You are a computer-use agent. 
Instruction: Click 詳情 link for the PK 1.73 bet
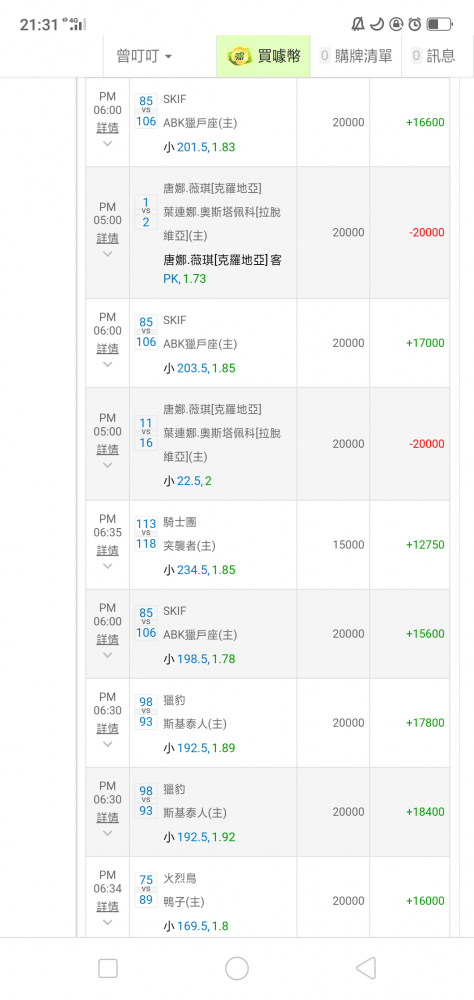(x=107, y=238)
